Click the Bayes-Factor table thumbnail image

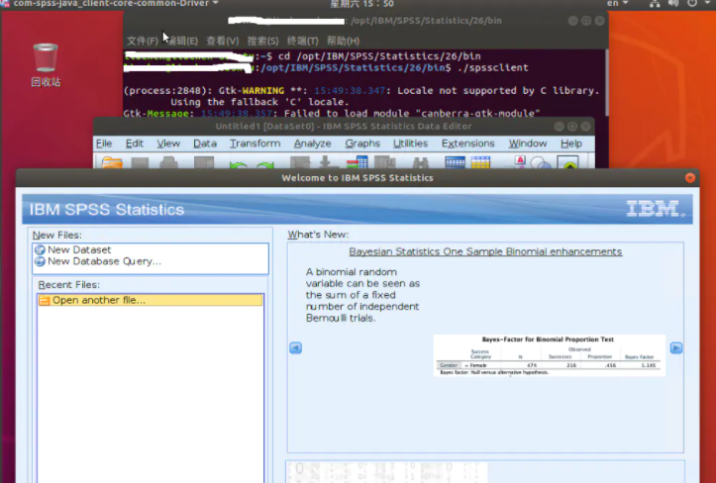click(549, 356)
